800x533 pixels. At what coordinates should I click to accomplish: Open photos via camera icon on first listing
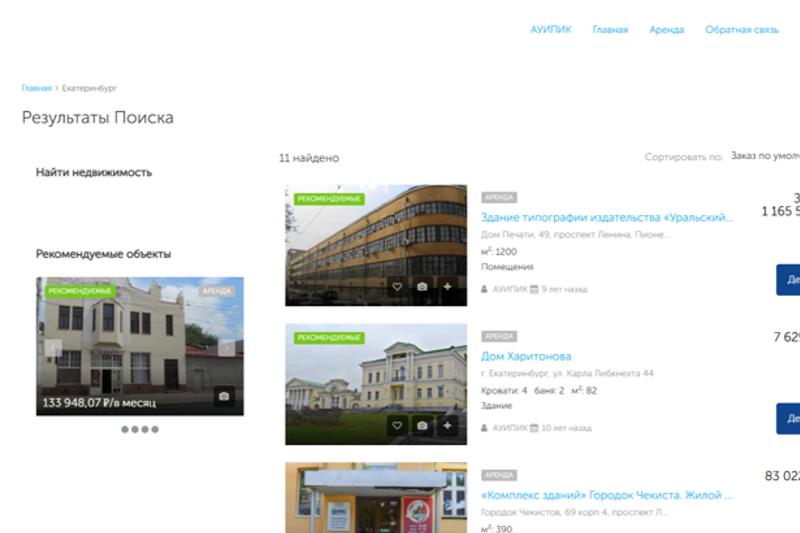[422, 287]
